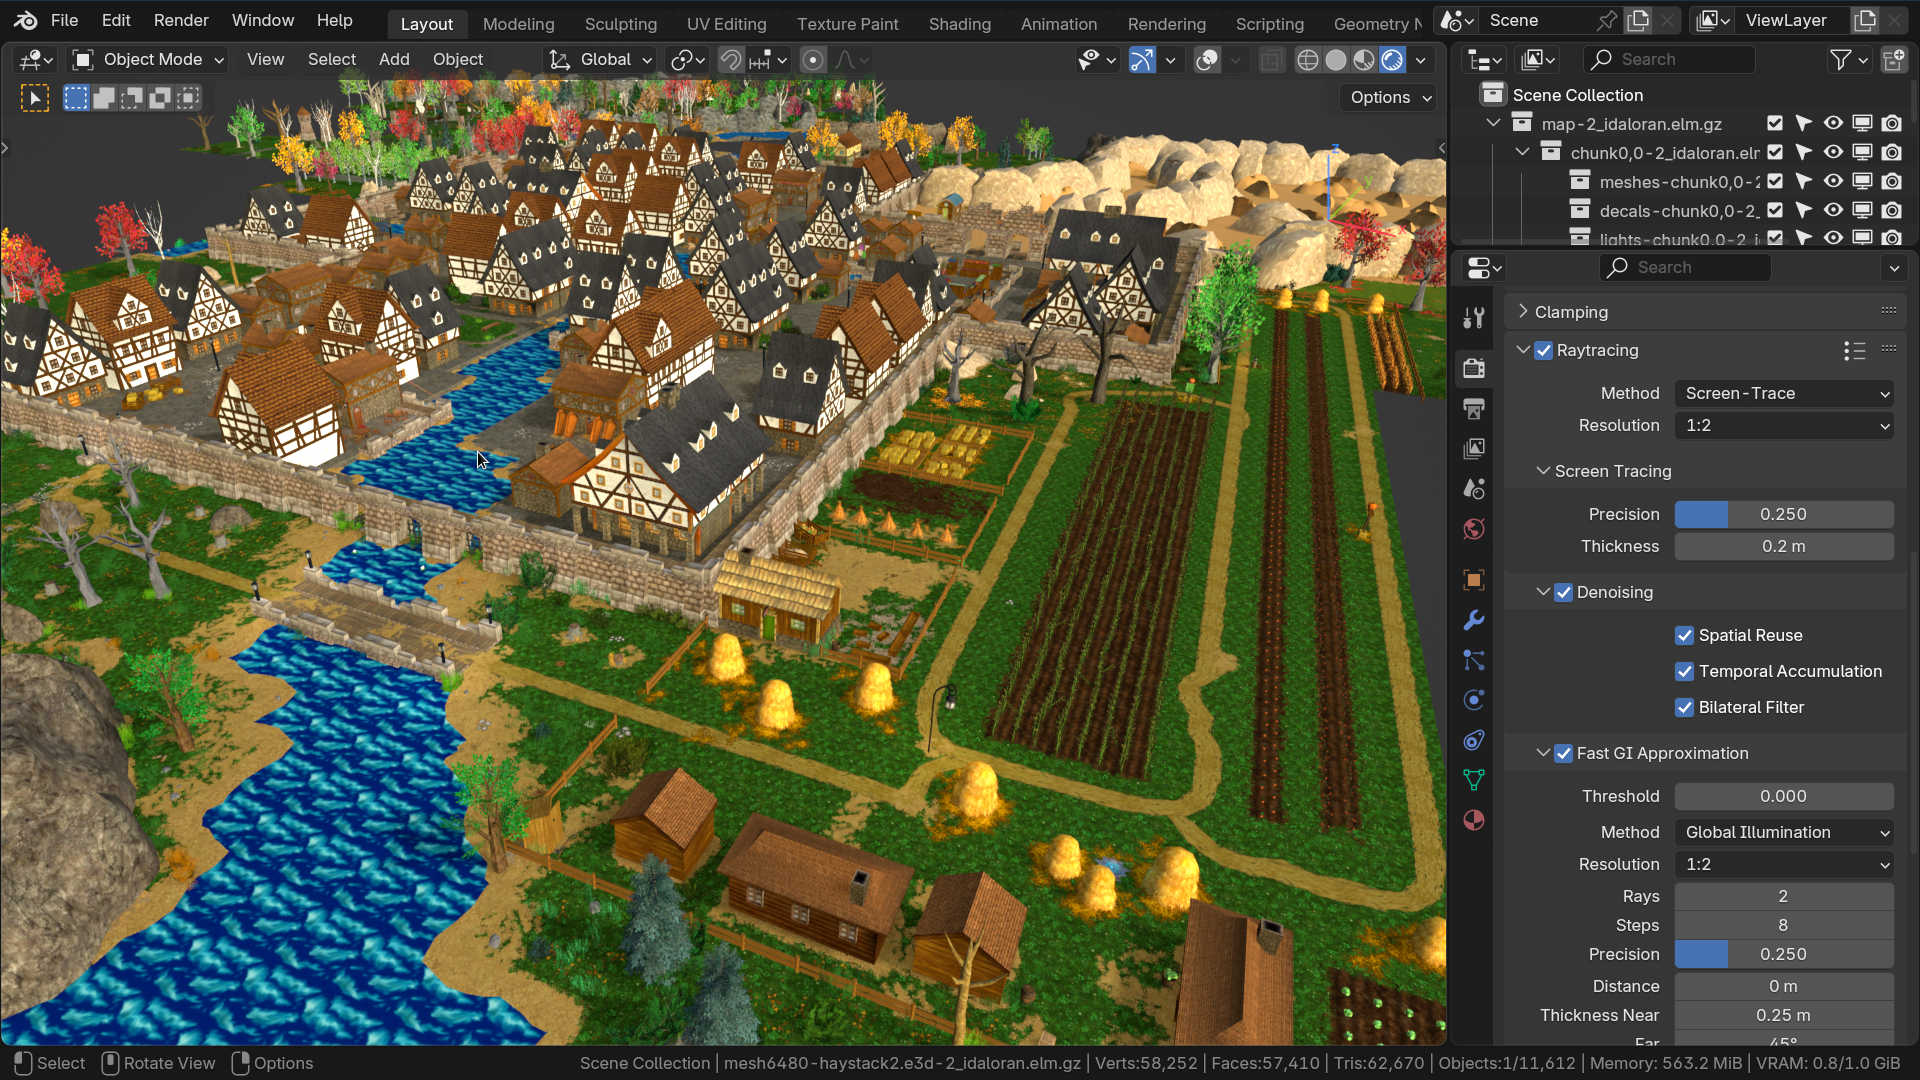
Task: Open the Object Mode dropdown
Action: click(x=148, y=60)
